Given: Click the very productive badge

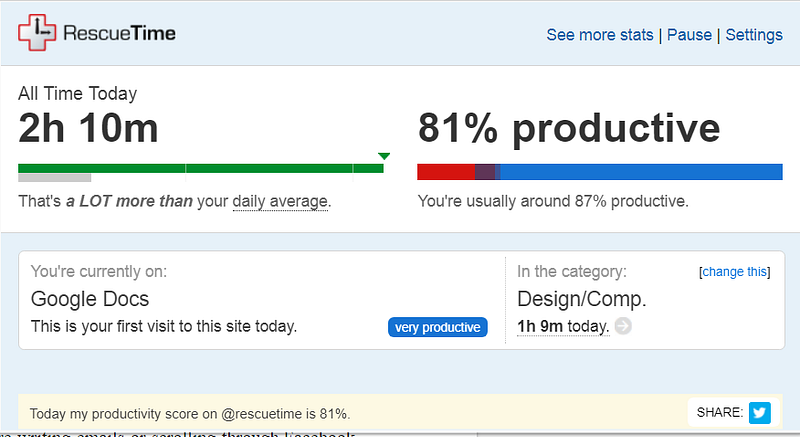Looking at the screenshot, I should click(438, 327).
